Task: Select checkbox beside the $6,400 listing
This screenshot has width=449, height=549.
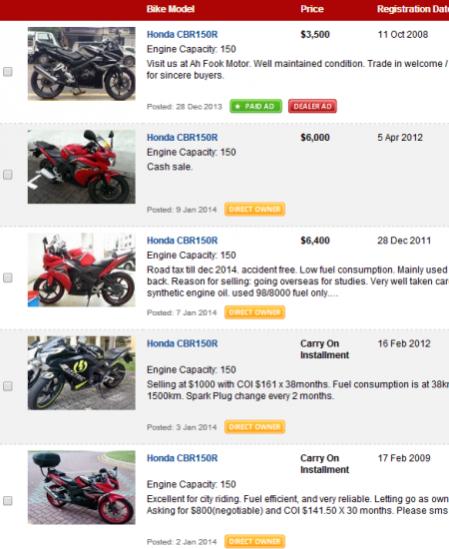Action: coord(8,278)
